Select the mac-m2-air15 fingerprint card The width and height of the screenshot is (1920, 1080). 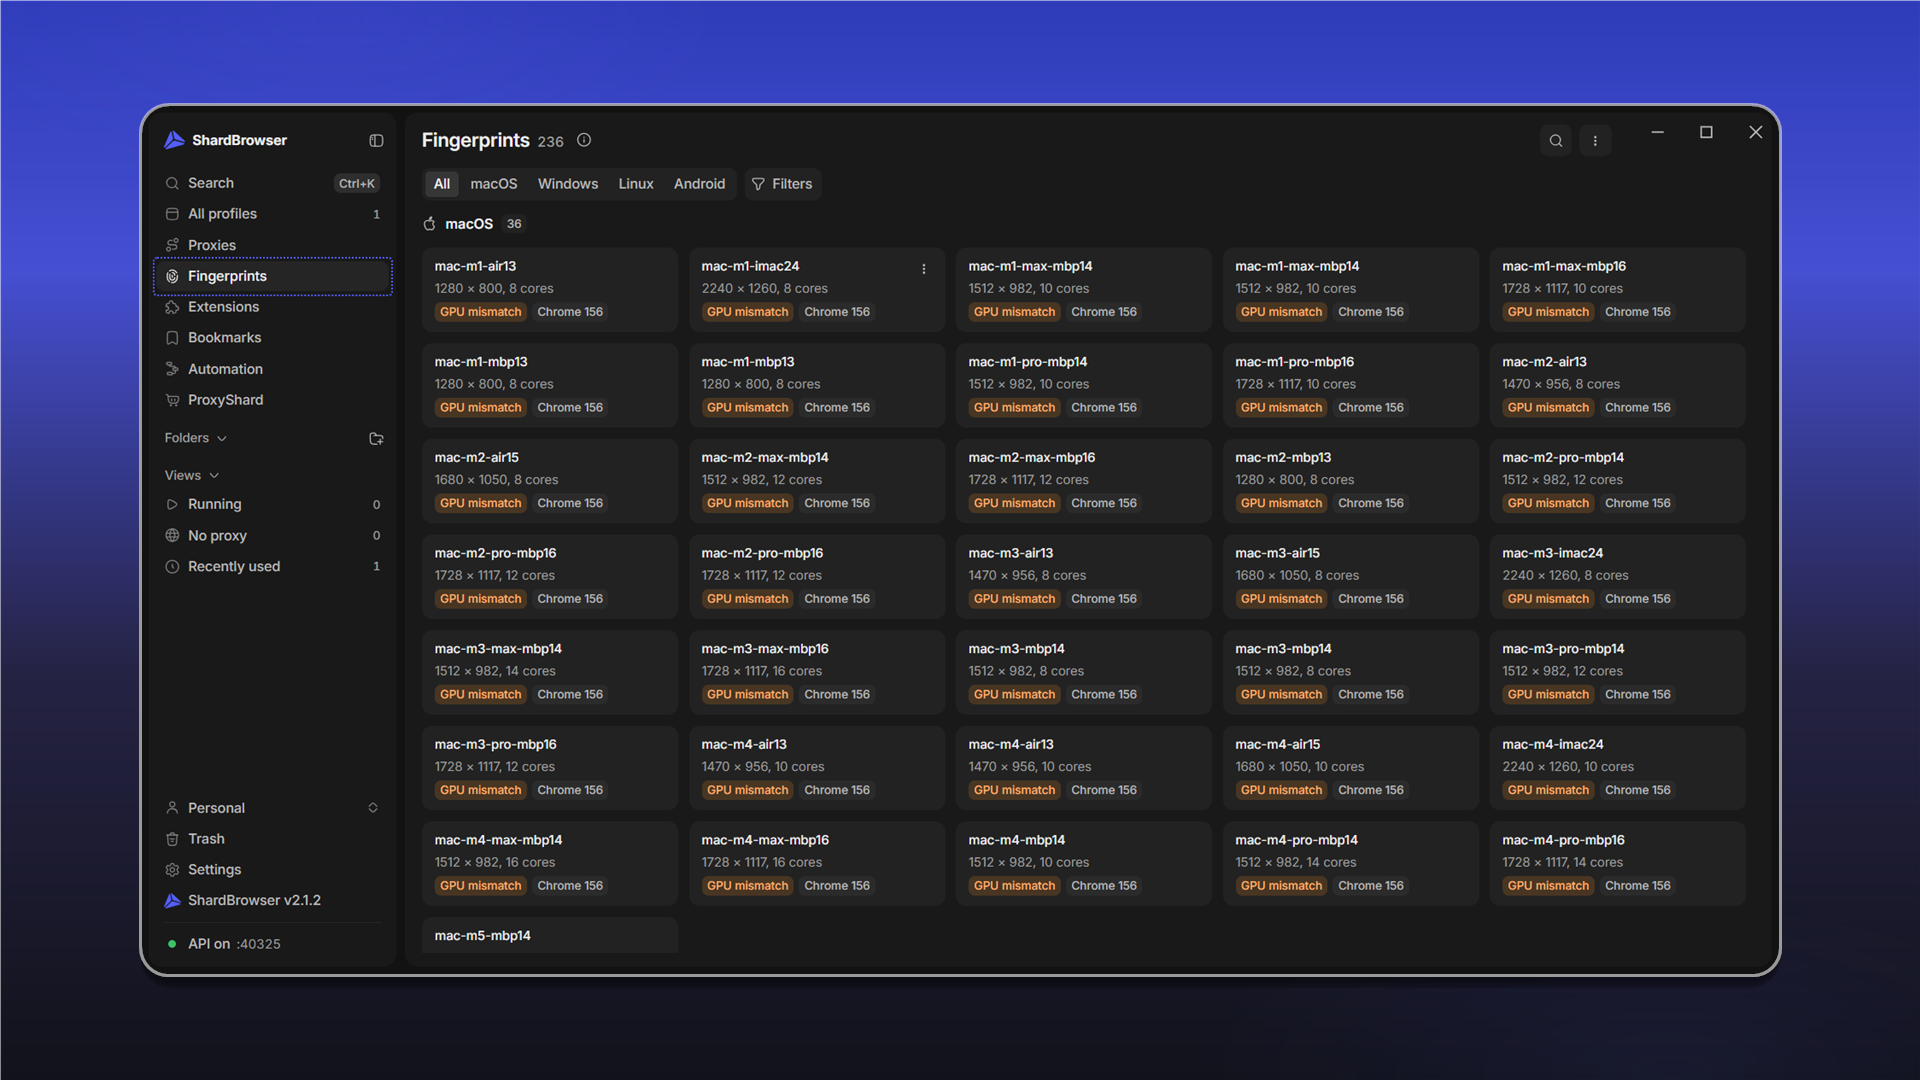550,481
